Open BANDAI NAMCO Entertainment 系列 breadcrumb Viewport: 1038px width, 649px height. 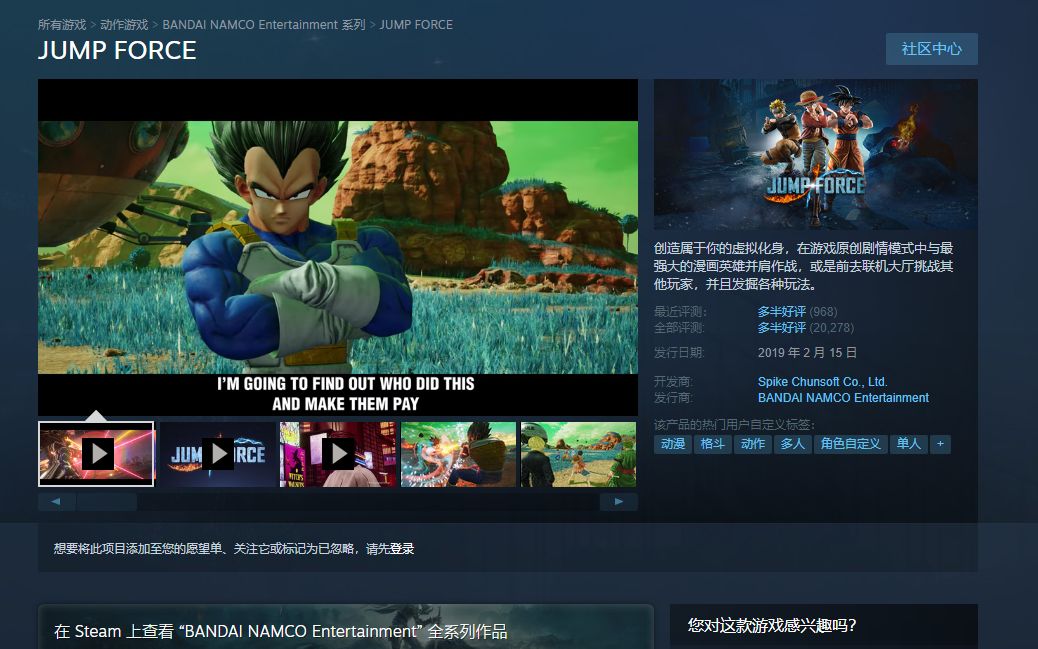tap(264, 24)
